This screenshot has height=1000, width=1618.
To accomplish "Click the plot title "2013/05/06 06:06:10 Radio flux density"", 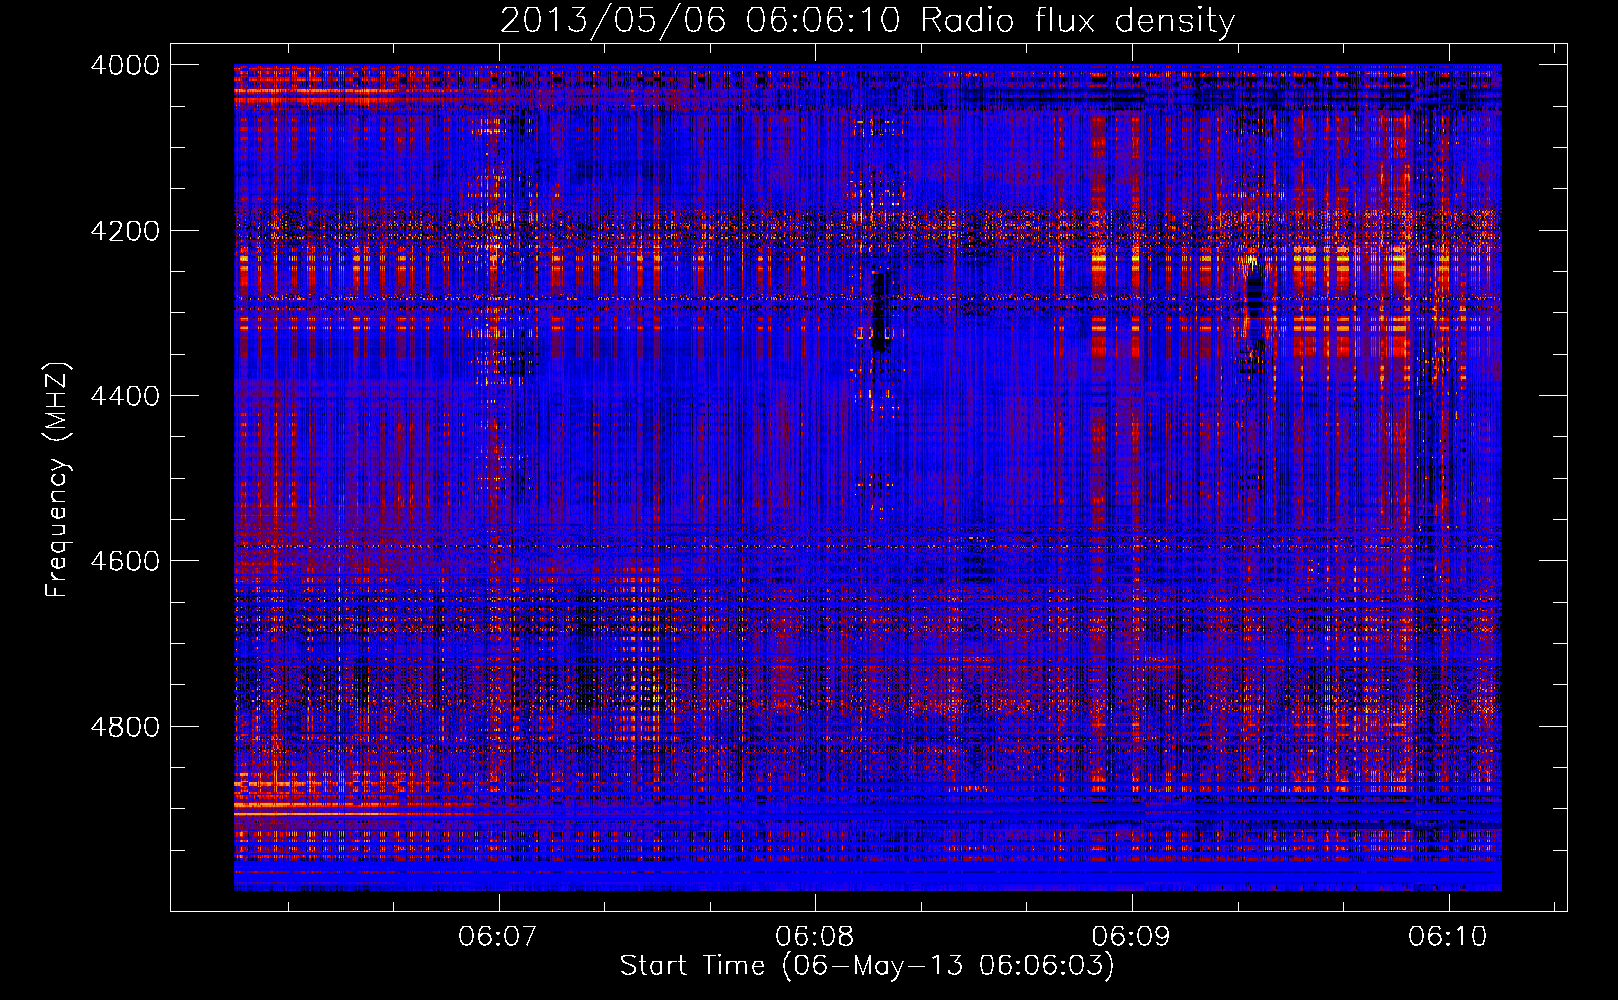I will tap(867, 20).
